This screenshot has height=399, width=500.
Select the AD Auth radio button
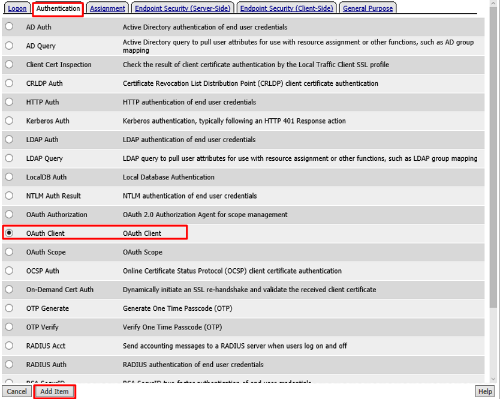coord(9,26)
